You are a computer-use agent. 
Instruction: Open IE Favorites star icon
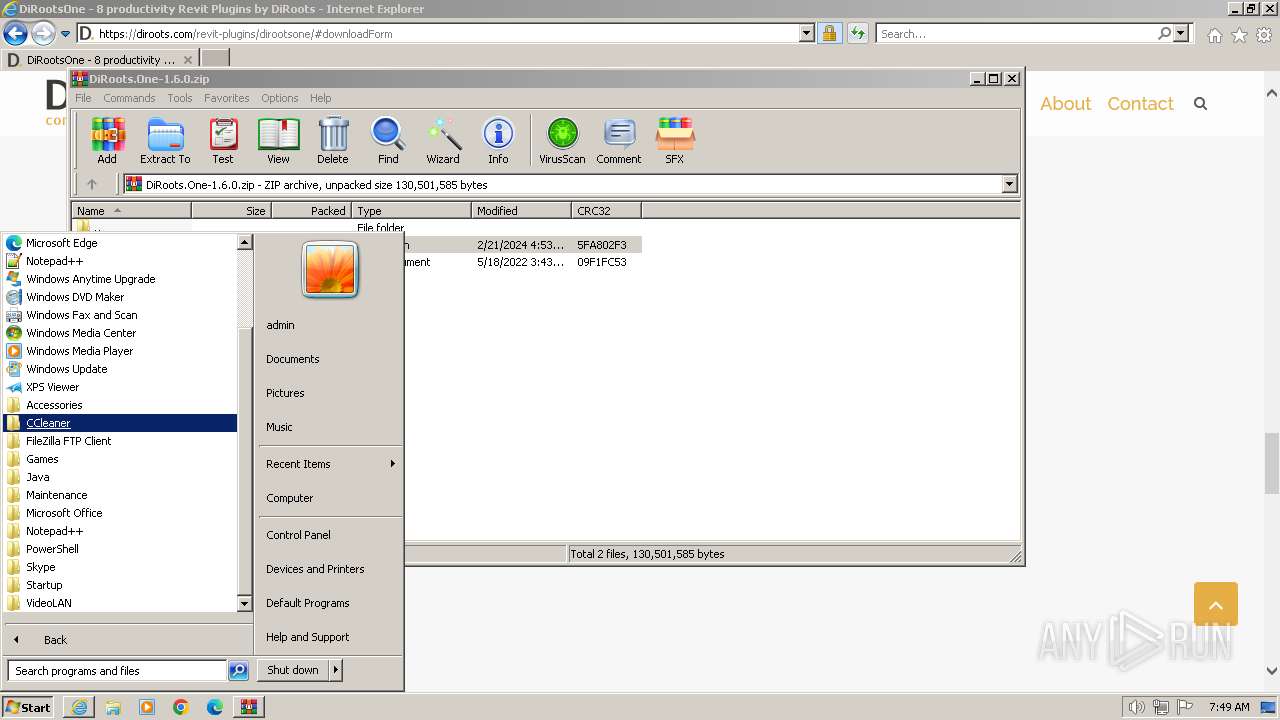coord(1239,35)
